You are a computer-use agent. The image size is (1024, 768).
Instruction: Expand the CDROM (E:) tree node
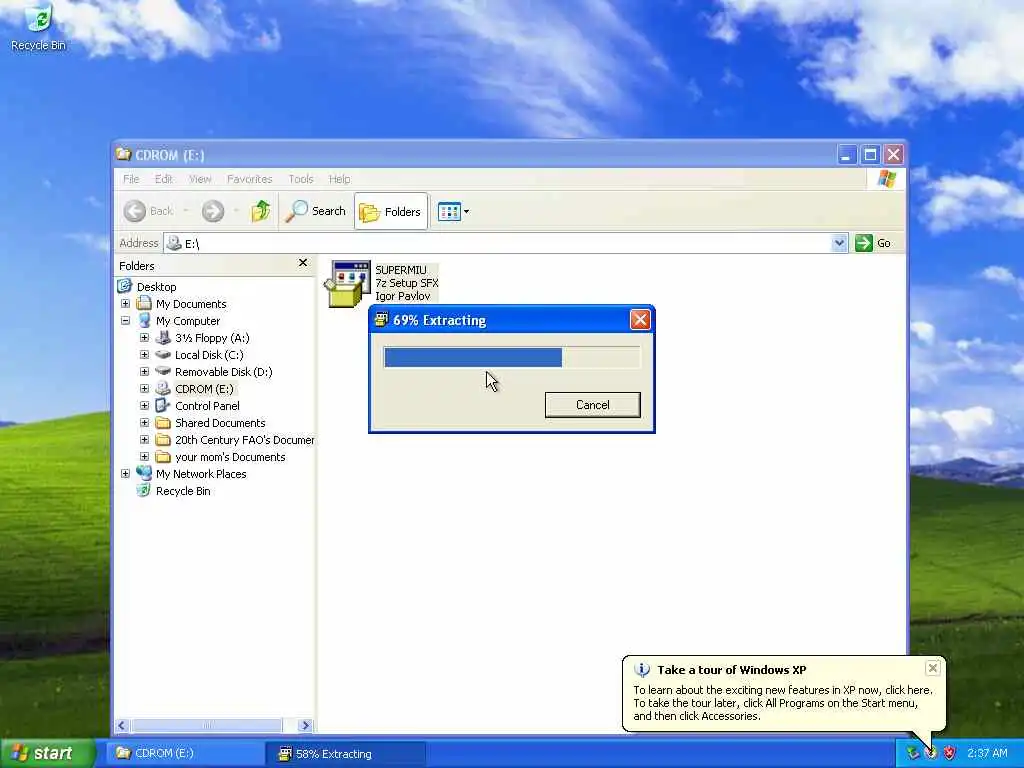coord(144,389)
